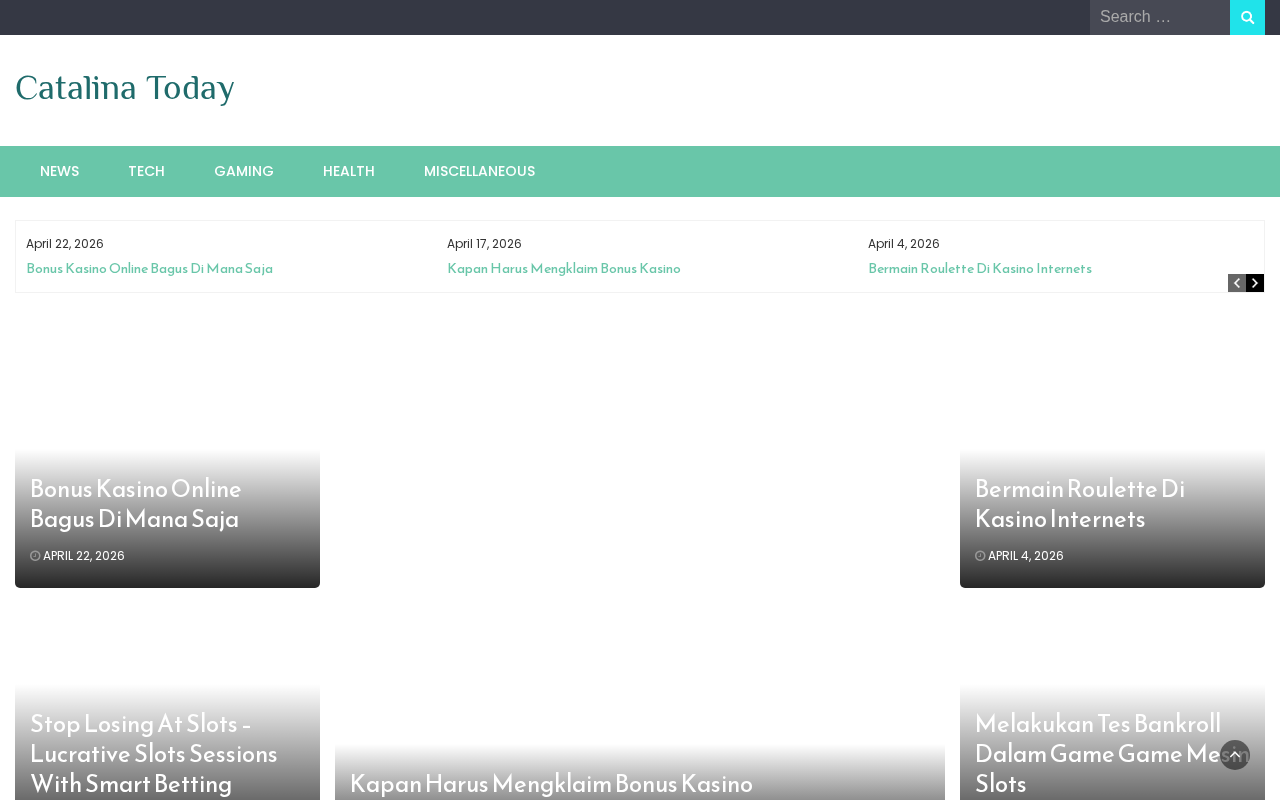Screen dimensions: 1280x800
Task: Click the search magnifier icon button
Action: 1247,17
